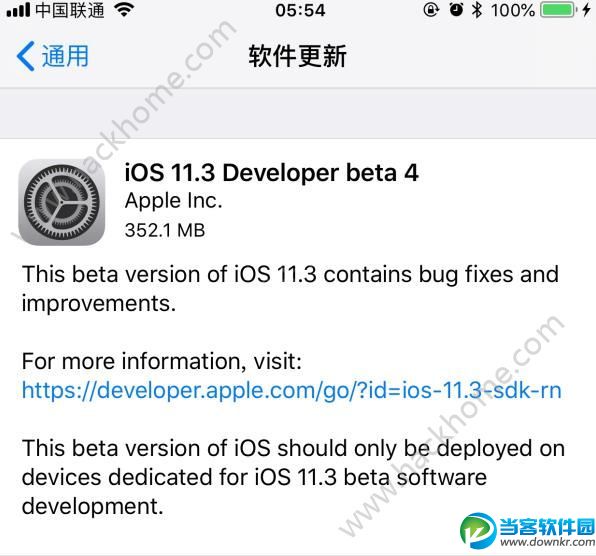Go back to 通用 settings

tap(52, 56)
